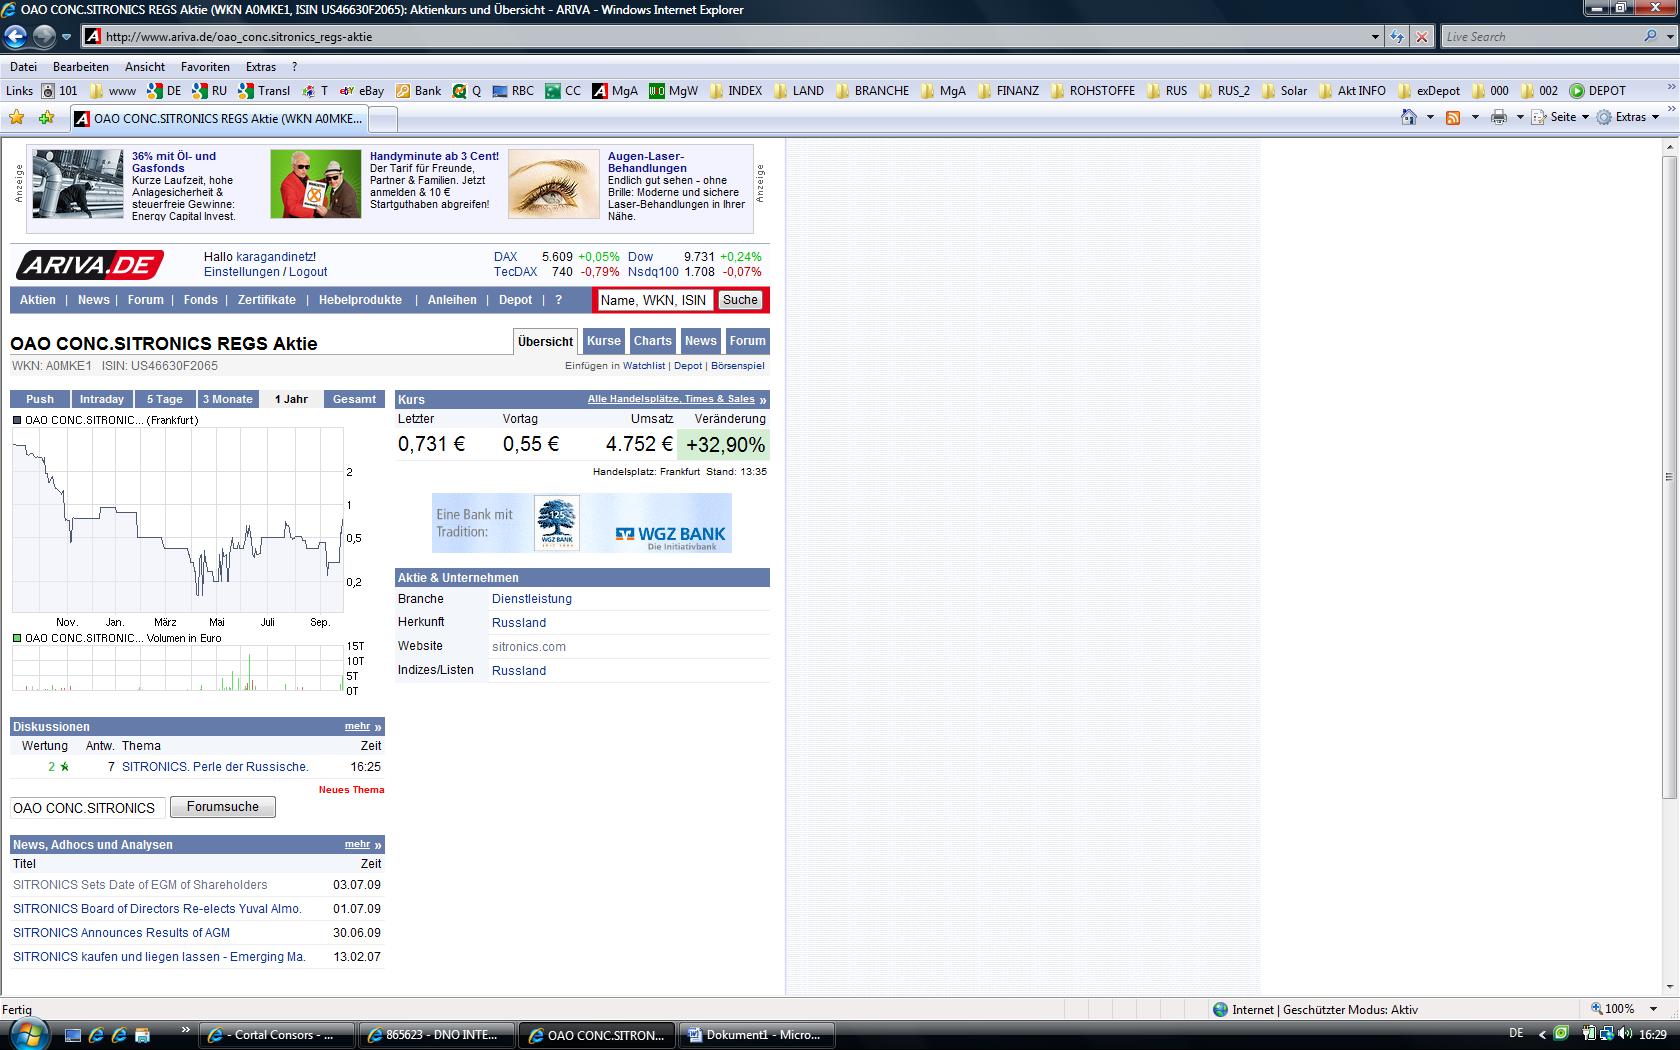The image size is (1680, 1050).
Task: Go back with the browser Back arrow
Action: [15, 37]
